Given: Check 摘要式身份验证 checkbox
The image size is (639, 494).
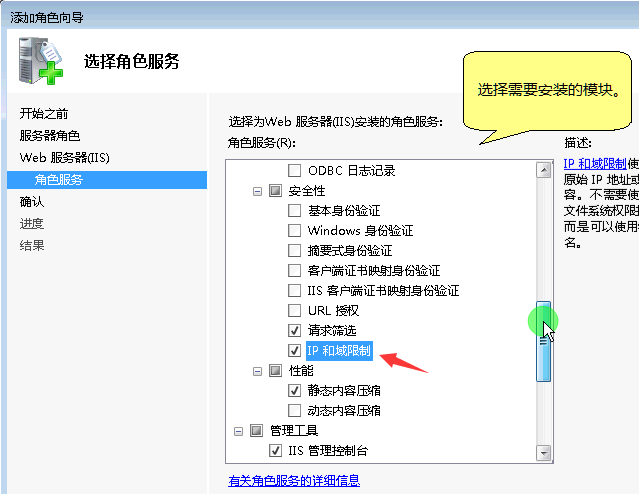Looking at the screenshot, I should click(x=294, y=251).
